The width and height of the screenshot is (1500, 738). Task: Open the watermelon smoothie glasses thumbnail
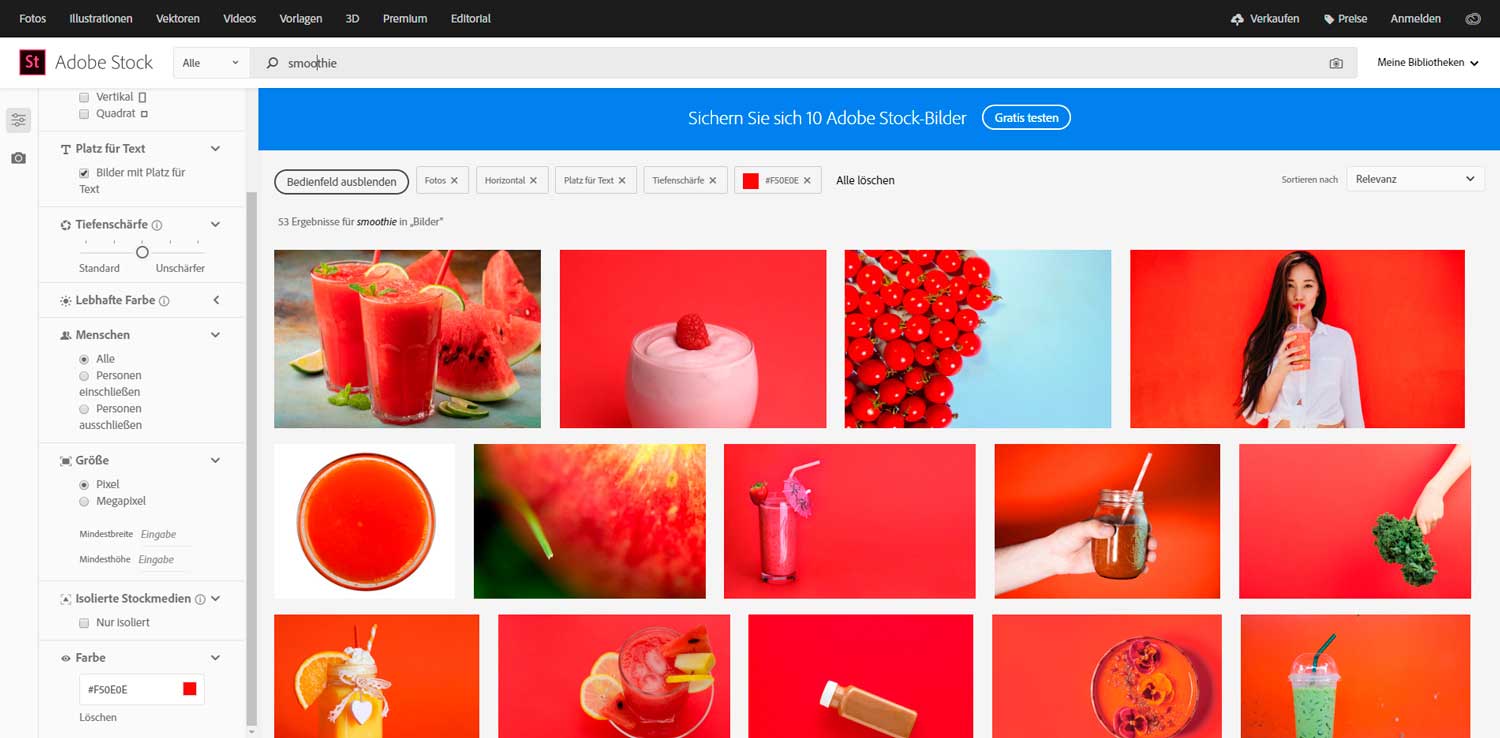click(x=407, y=339)
